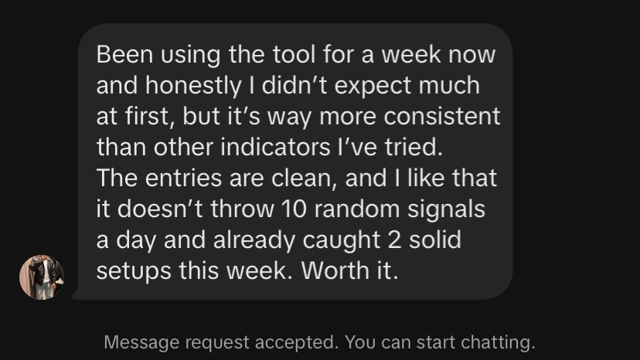Click the word 'caught' in the message

(x=341, y=240)
